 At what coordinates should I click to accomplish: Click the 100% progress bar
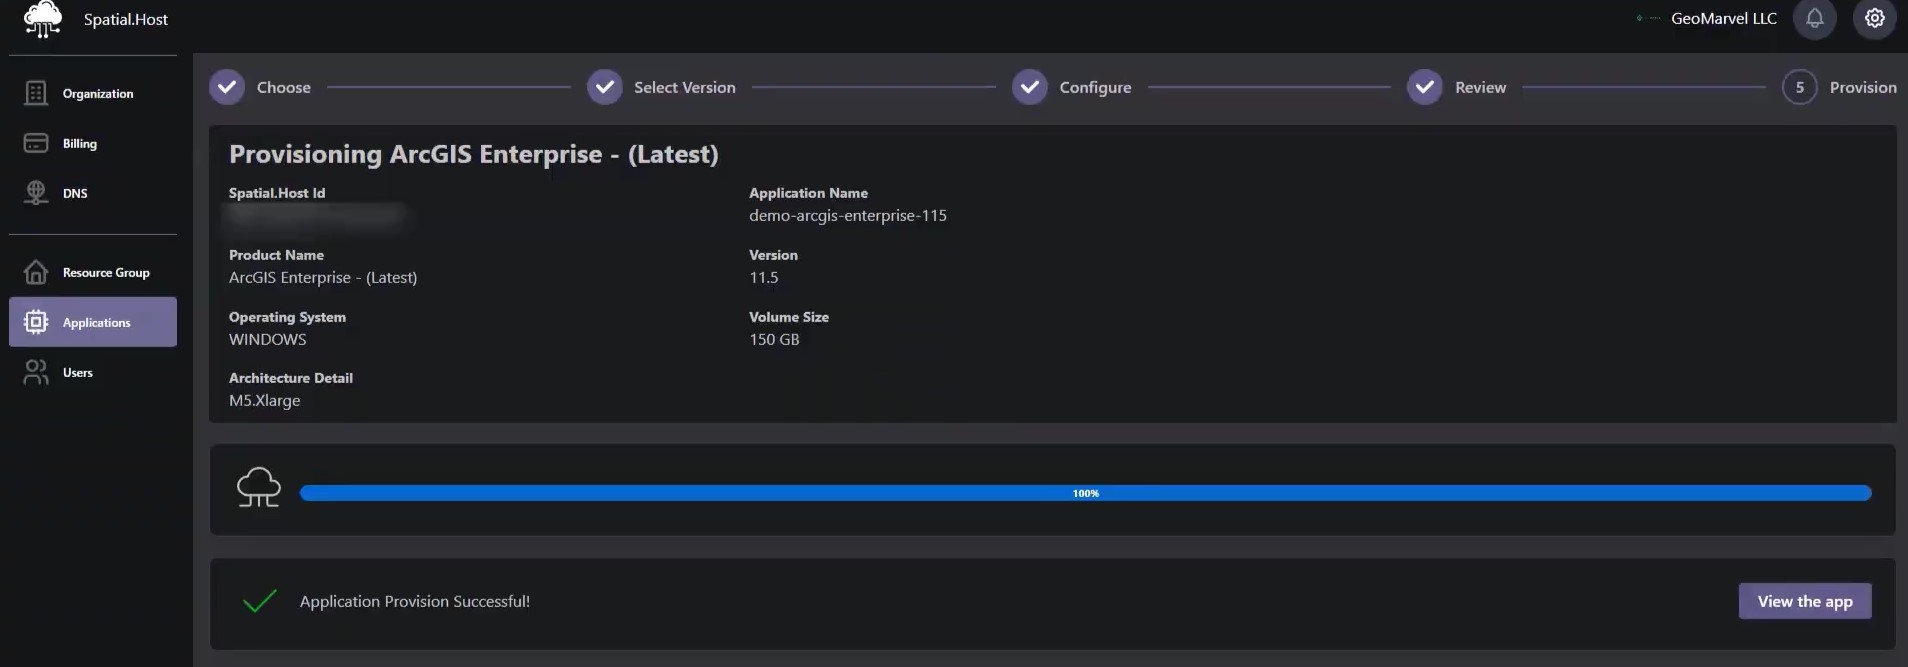(x=1085, y=493)
